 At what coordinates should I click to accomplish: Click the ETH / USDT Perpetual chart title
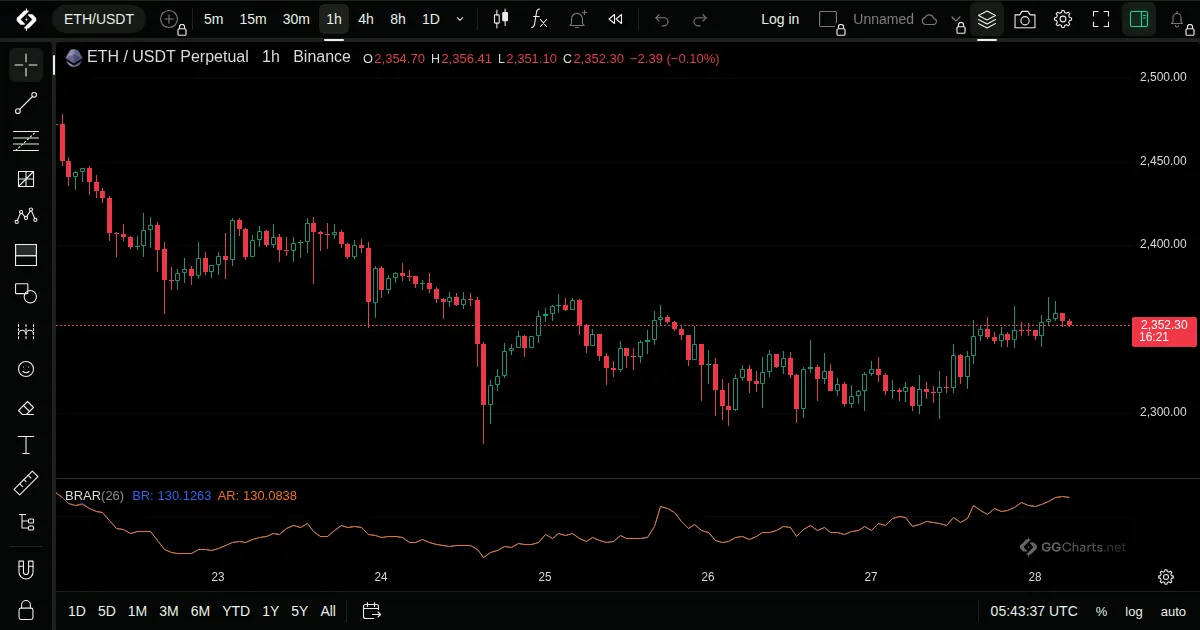(x=167, y=57)
